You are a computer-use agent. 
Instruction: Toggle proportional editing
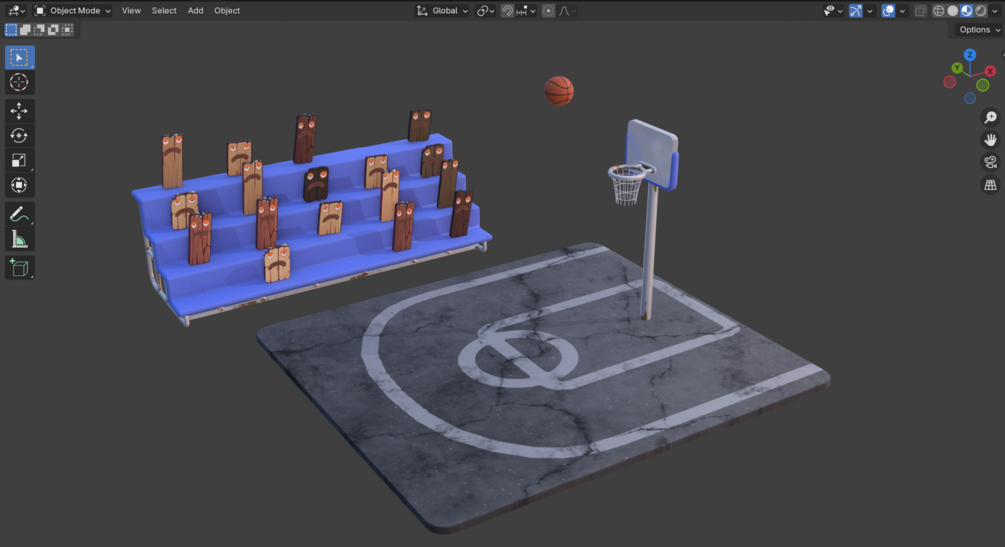(x=548, y=10)
